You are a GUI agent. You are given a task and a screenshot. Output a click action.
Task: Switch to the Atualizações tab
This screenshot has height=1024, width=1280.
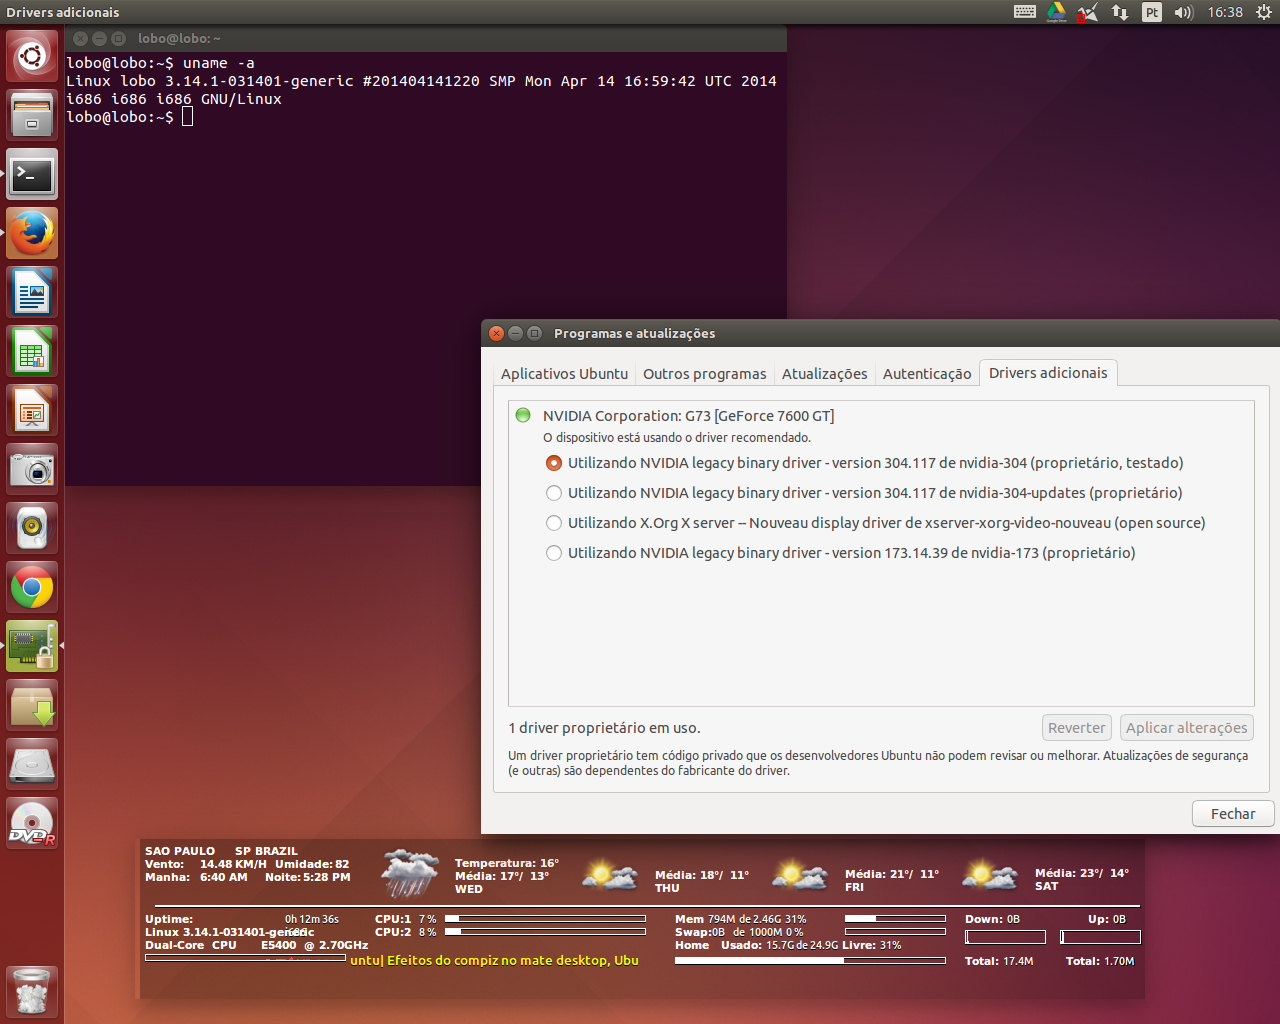coord(824,373)
